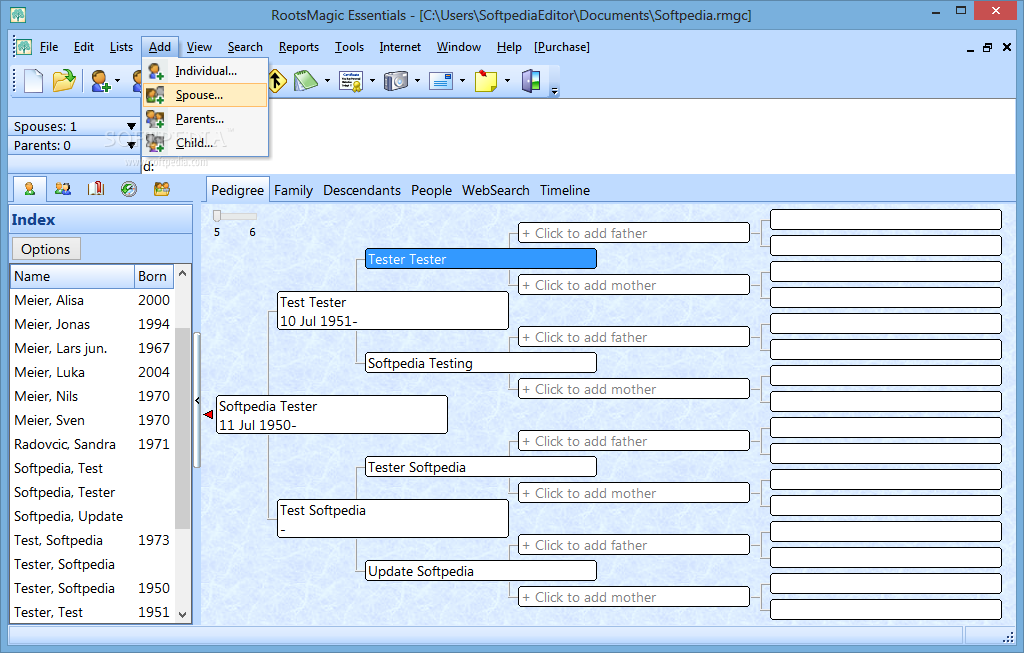Switch to the Timeline tab
This screenshot has height=653, width=1024.
coord(565,190)
